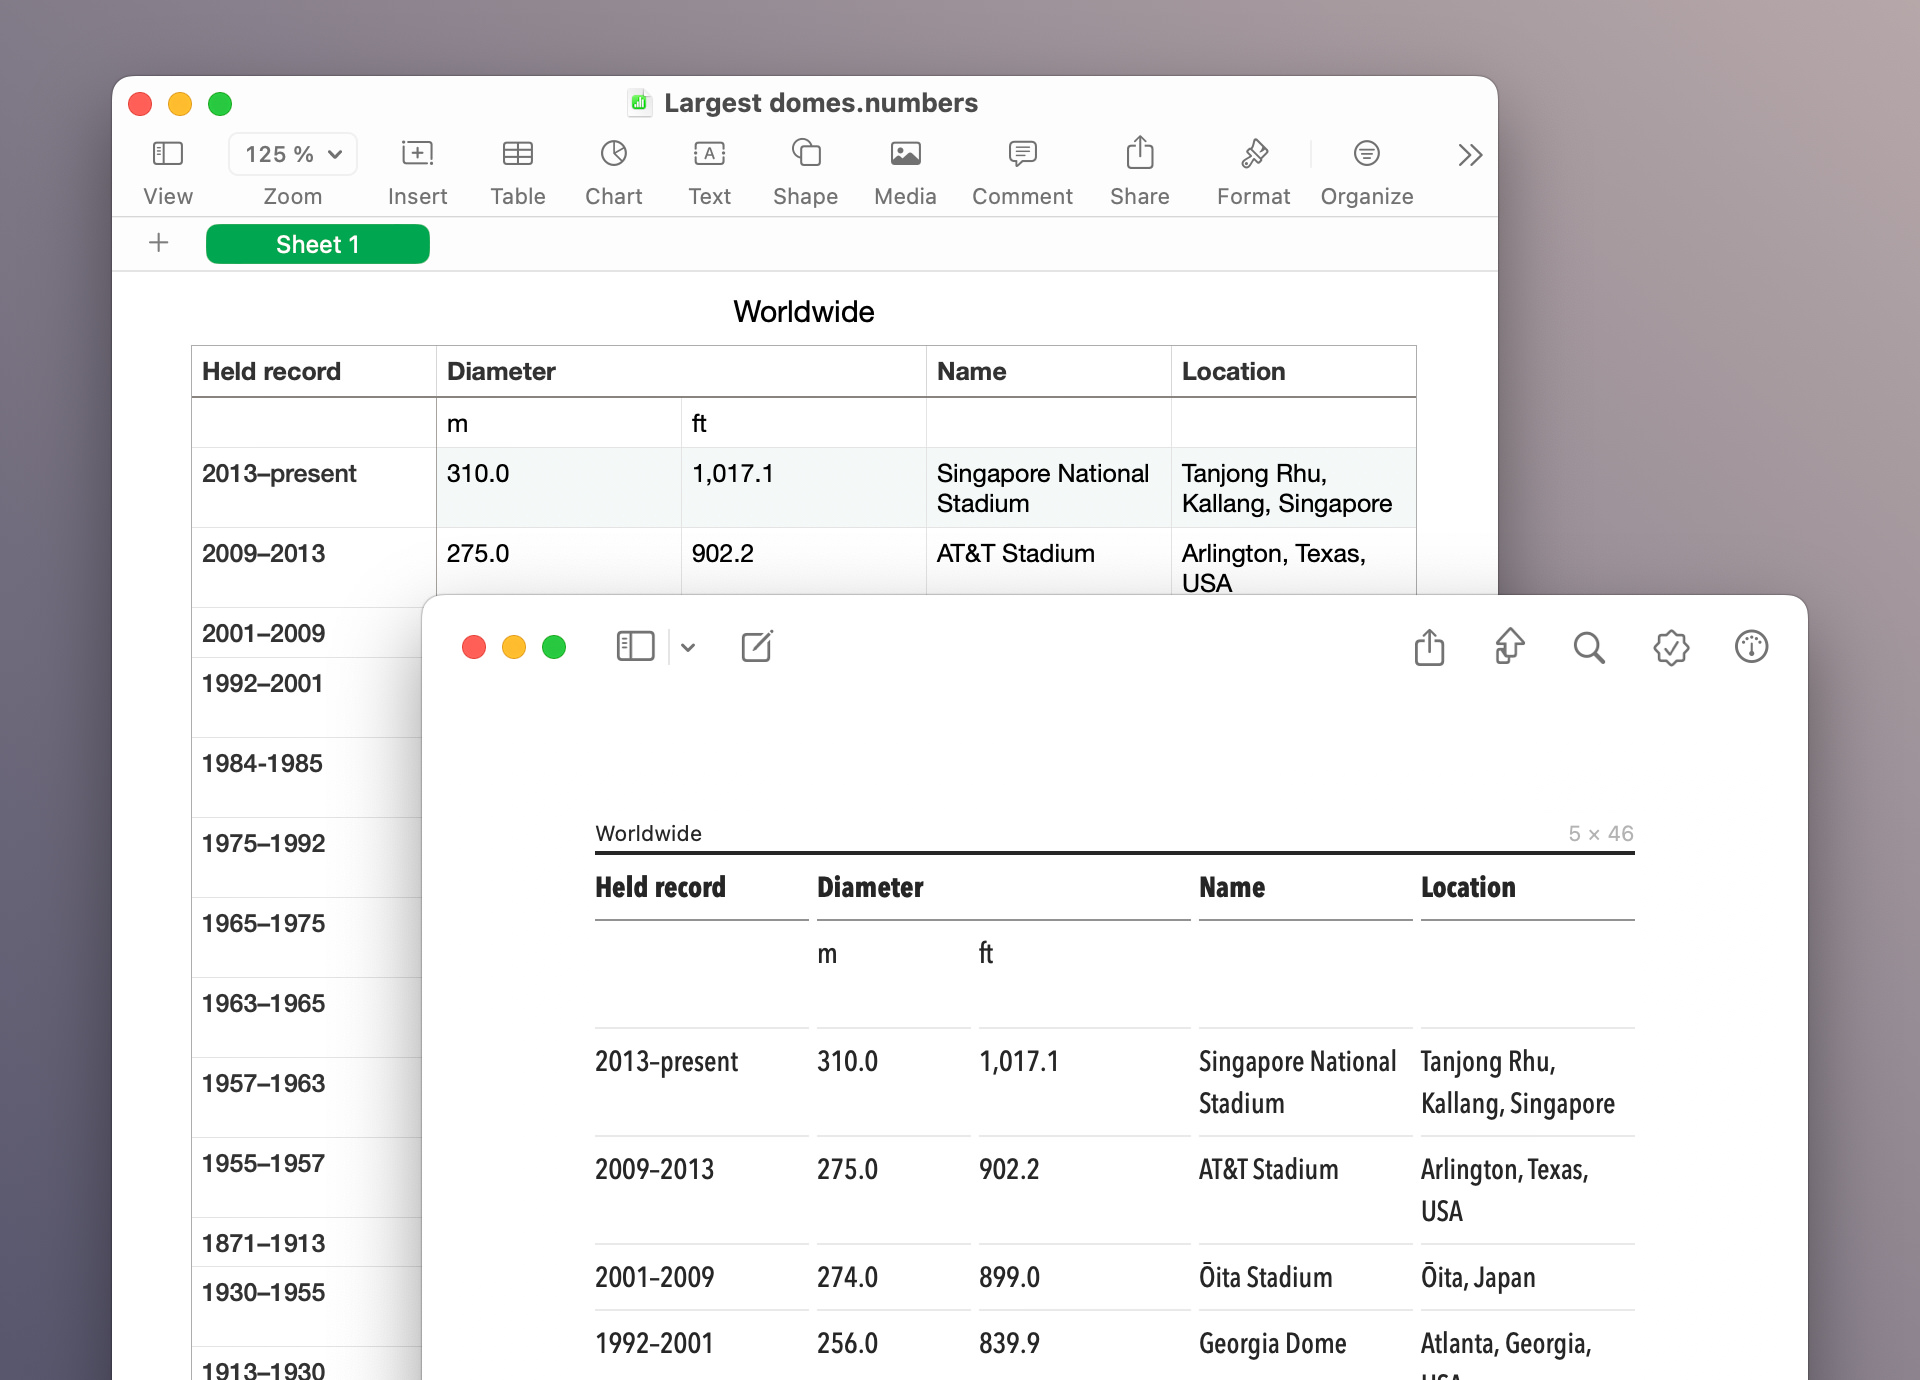The image size is (1920, 1380).
Task: Click the Insert toolbar icon in Numbers
Action: coord(417,154)
